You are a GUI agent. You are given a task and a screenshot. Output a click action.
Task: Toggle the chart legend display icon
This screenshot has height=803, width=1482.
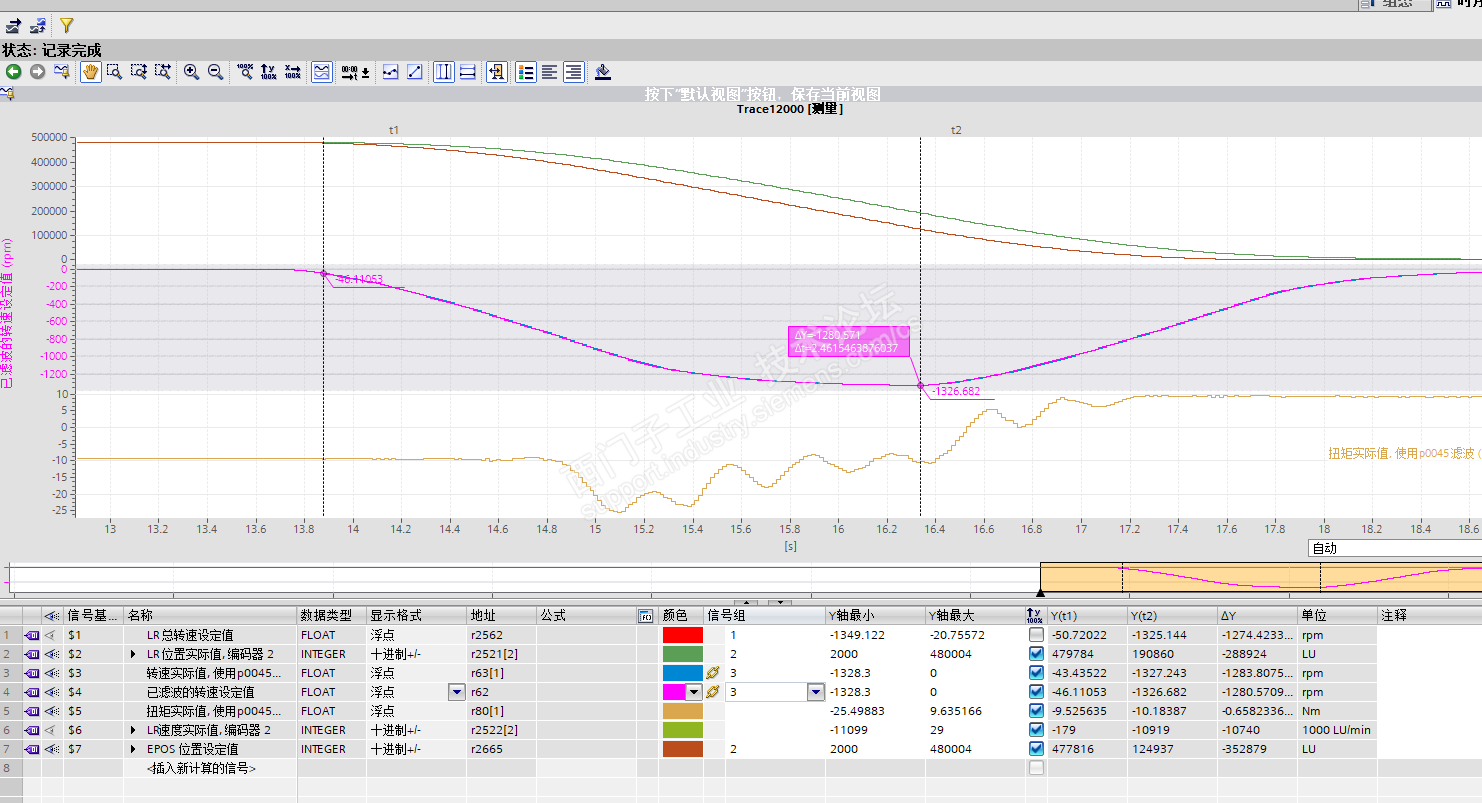pos(526,72)
